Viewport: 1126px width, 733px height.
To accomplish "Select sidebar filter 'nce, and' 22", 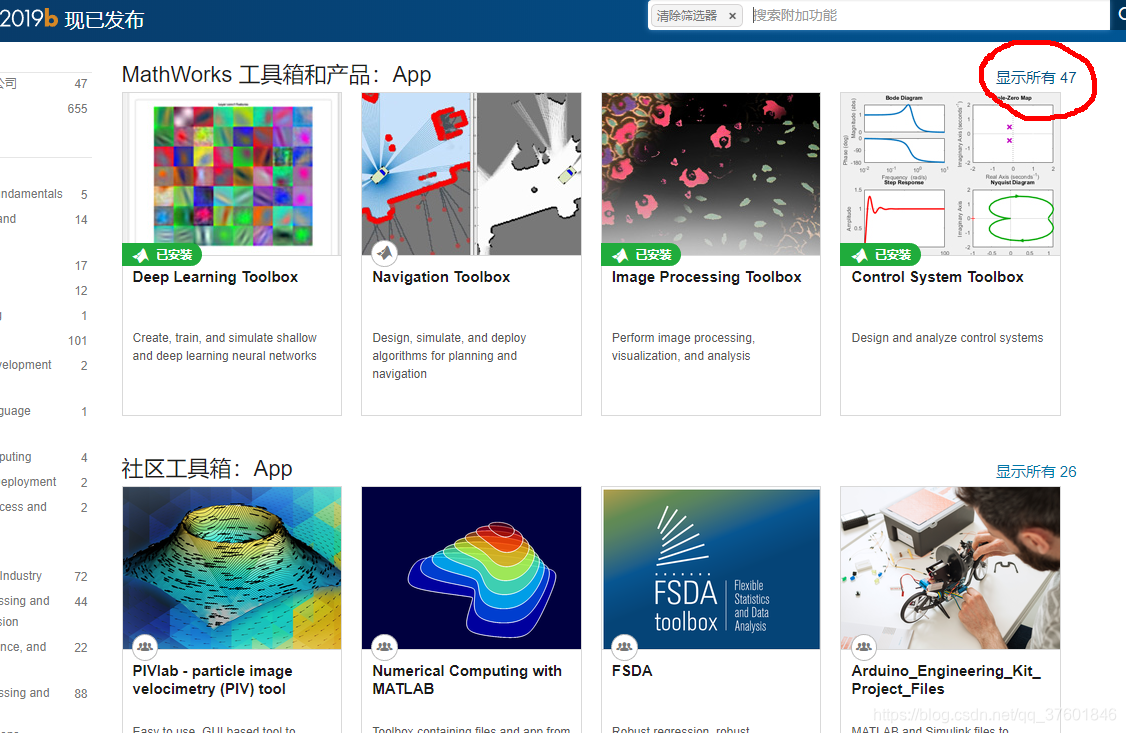I will (x=45, y=648).
